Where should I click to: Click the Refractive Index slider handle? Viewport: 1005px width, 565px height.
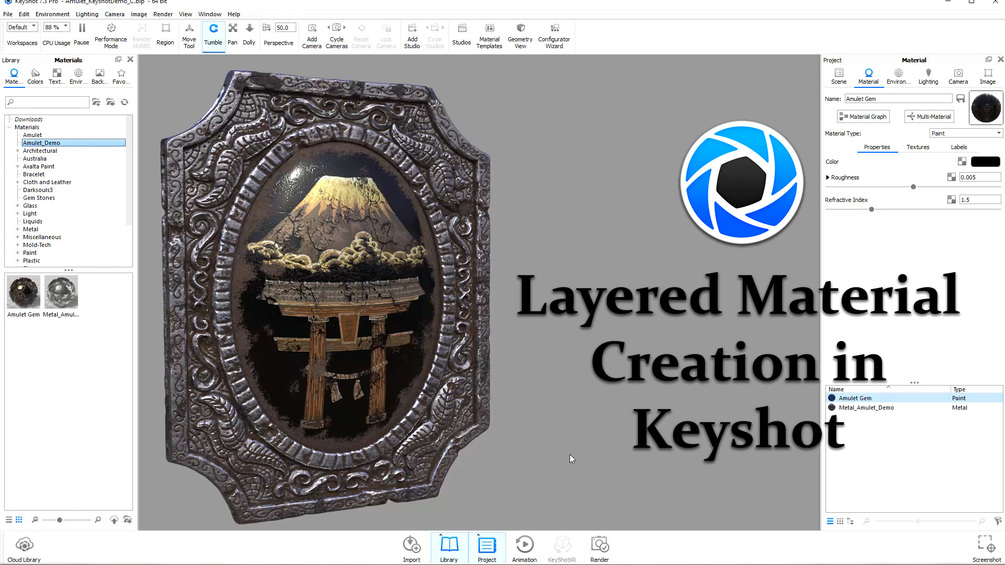[872, 209]
